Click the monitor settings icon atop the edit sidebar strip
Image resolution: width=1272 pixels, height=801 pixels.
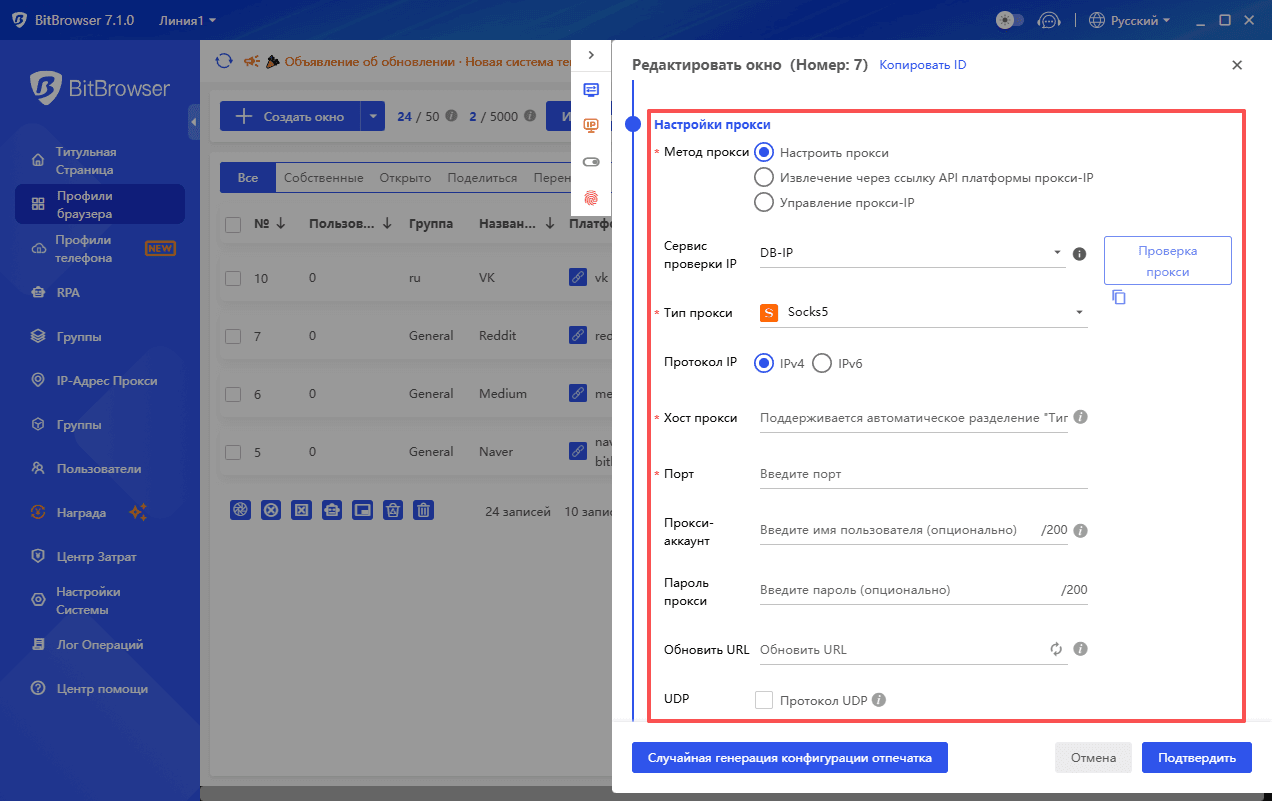(x=591, y=89)
